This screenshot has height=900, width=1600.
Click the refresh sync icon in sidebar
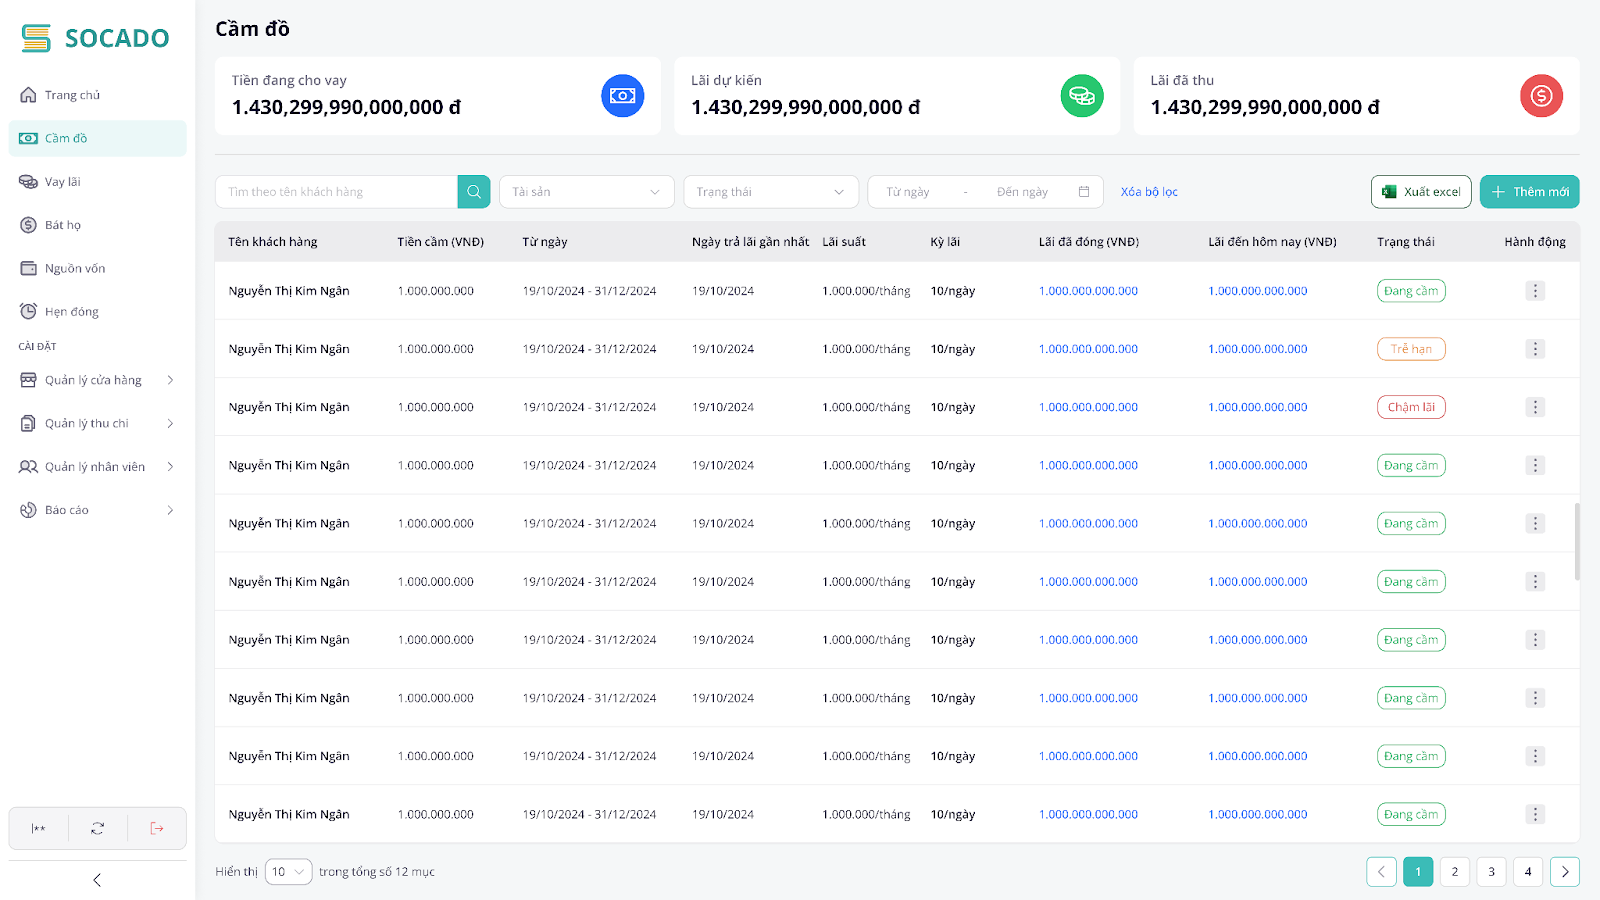pos(97,828)
